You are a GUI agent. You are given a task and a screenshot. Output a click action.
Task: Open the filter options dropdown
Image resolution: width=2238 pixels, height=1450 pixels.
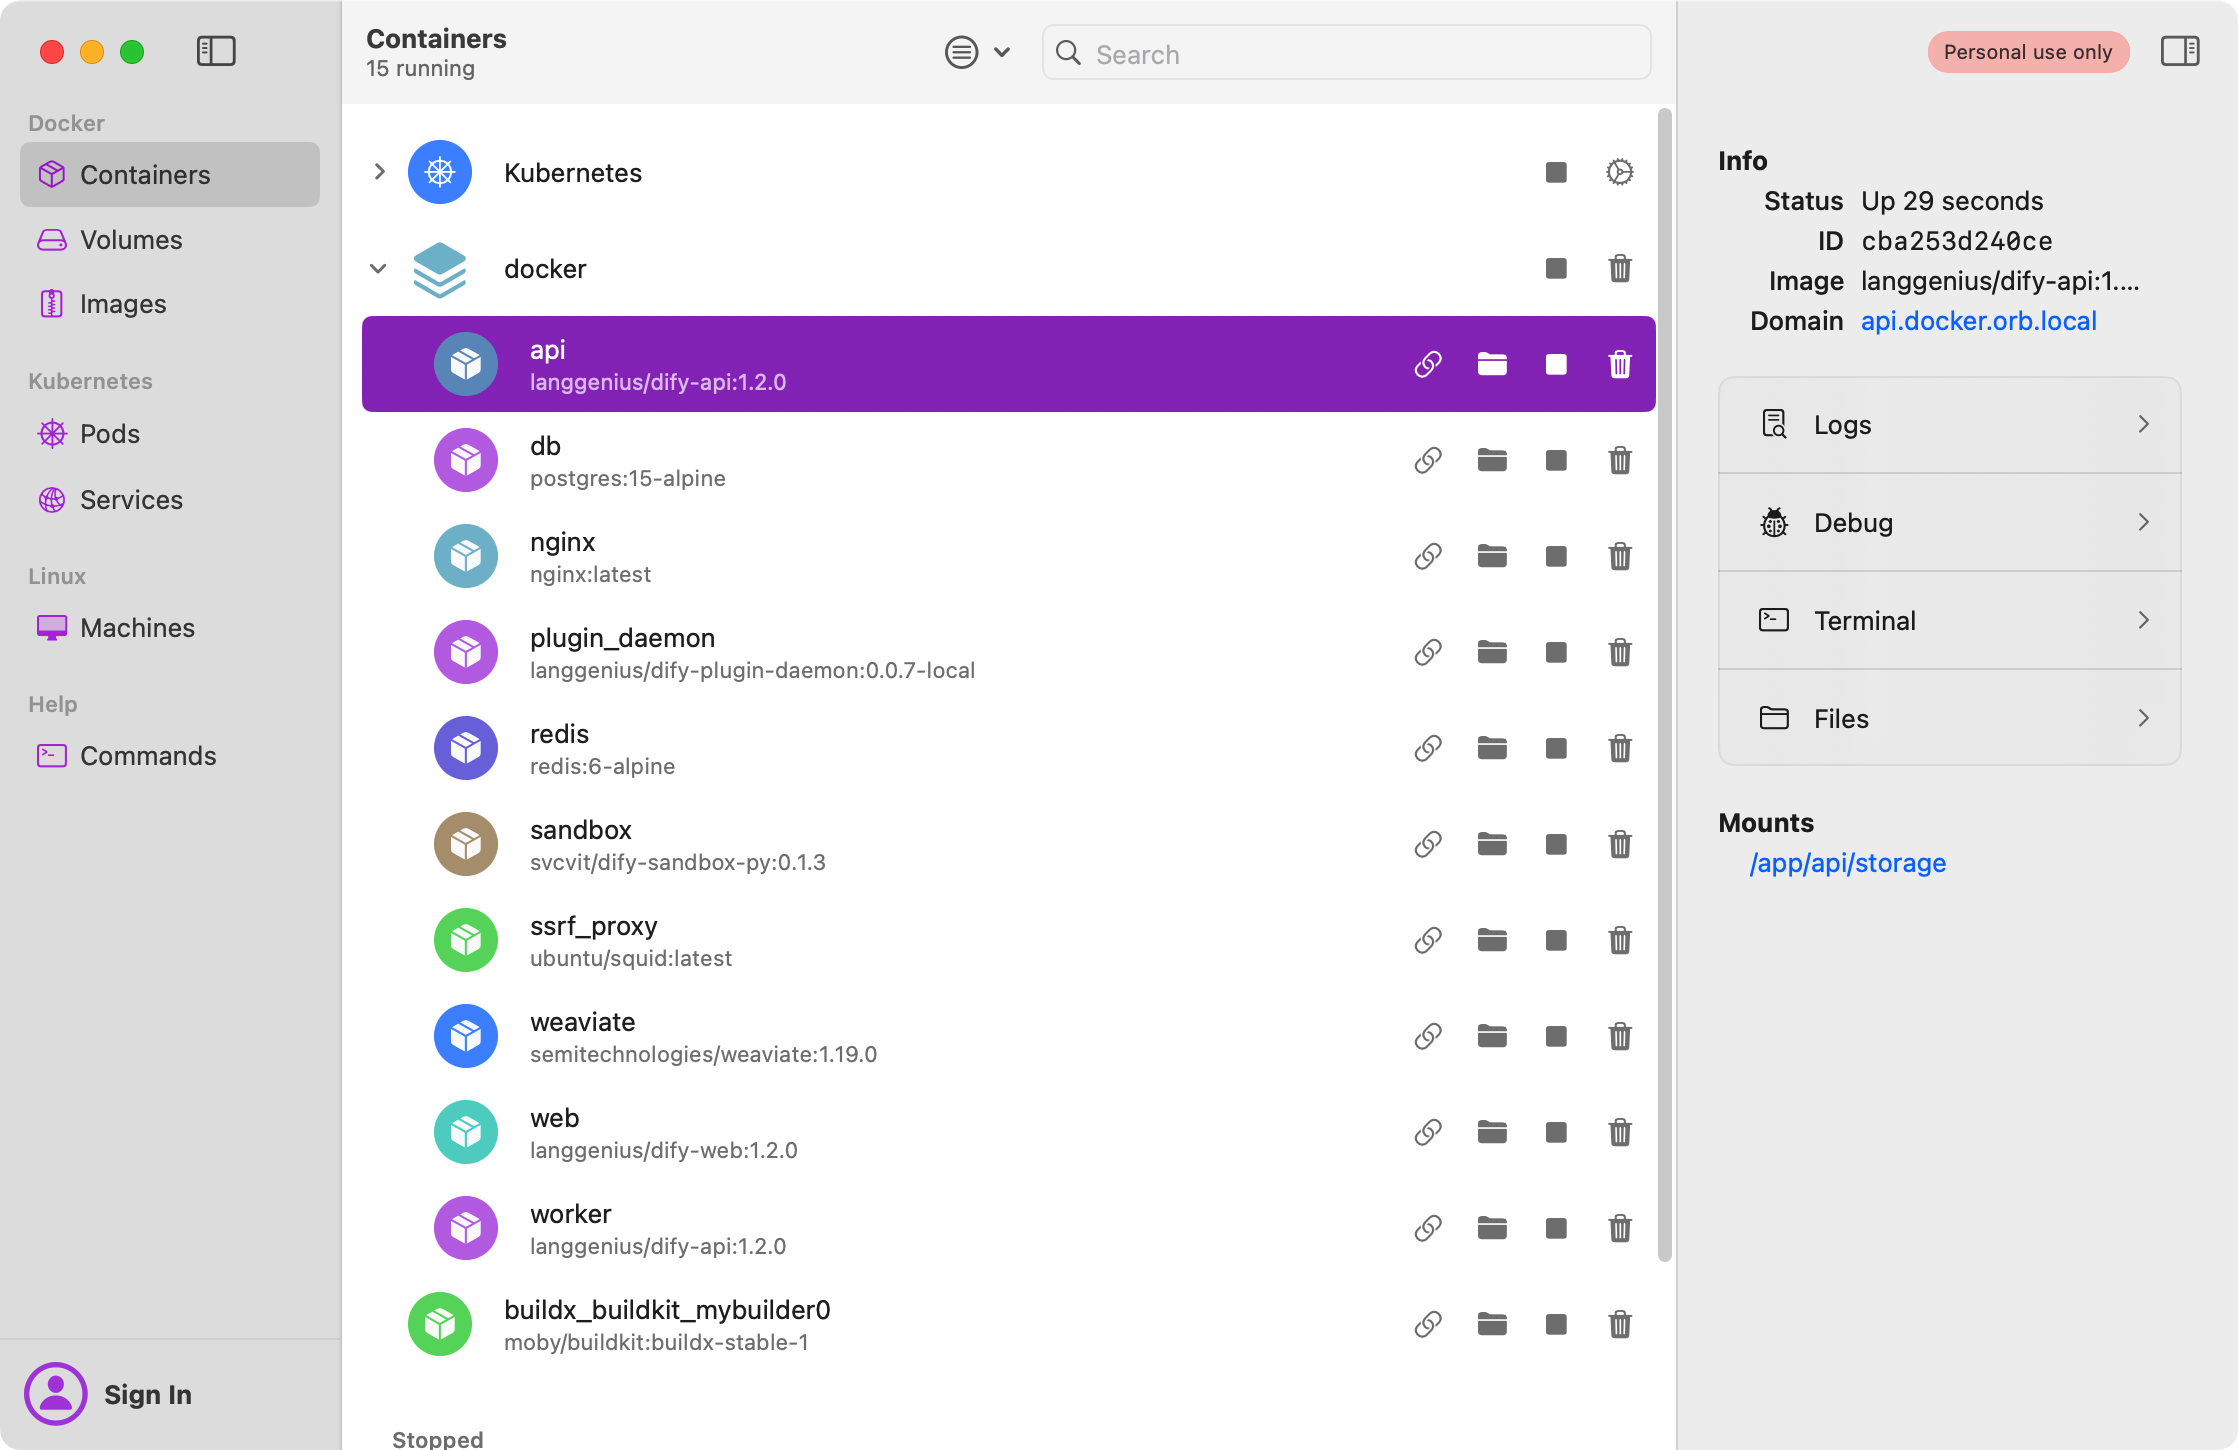(977, 52)
